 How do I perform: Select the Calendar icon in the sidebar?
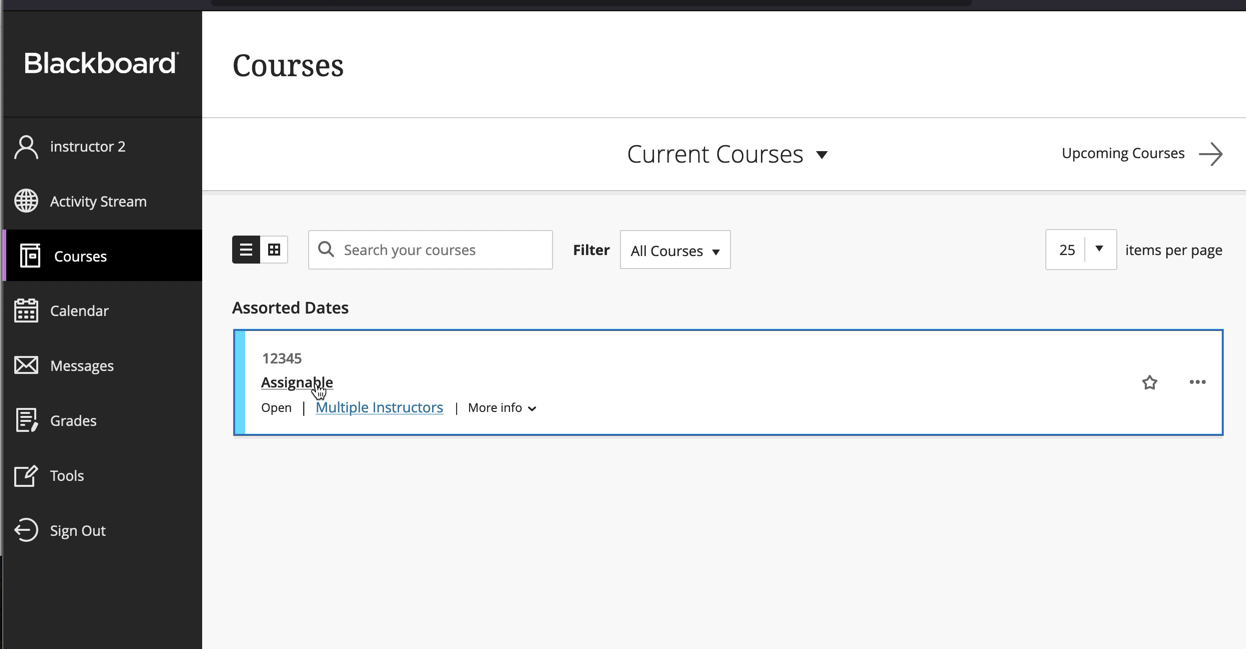click(26, 310)
